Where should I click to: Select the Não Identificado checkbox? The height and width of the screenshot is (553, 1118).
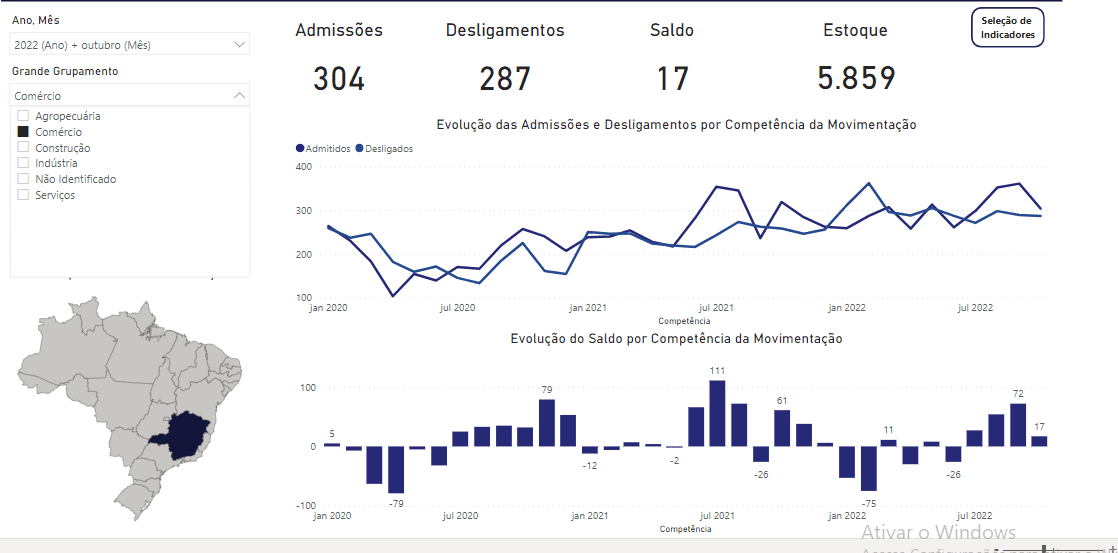[x=23, y=179]
